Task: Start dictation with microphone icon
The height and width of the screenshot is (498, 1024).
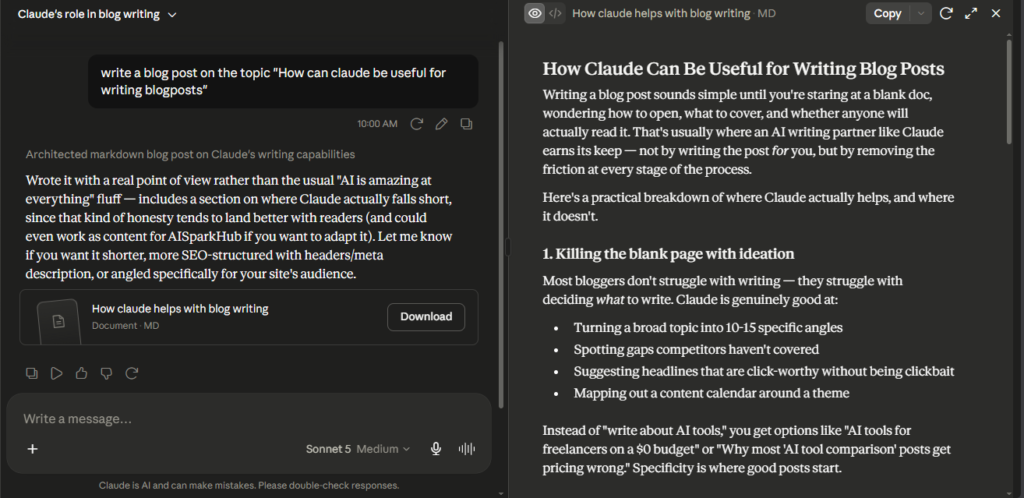Action: click(x=436, y=449)
